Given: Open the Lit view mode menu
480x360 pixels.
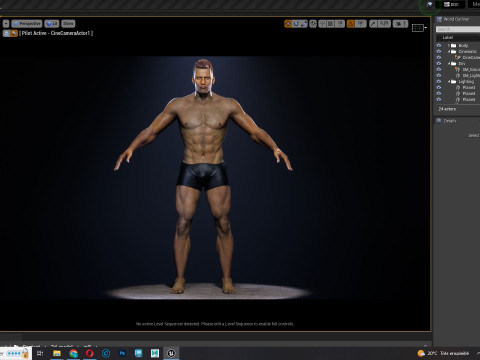Looking at the screenshot, I should [52, 24].
